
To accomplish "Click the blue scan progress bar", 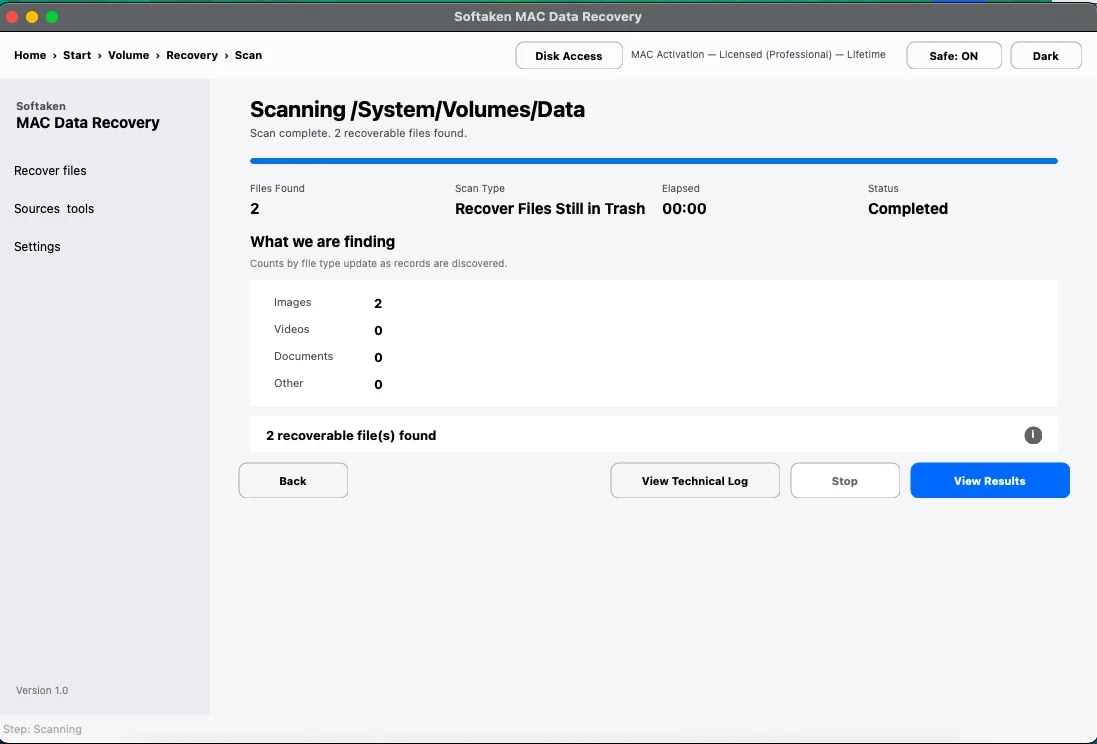I will coord(653,161).
